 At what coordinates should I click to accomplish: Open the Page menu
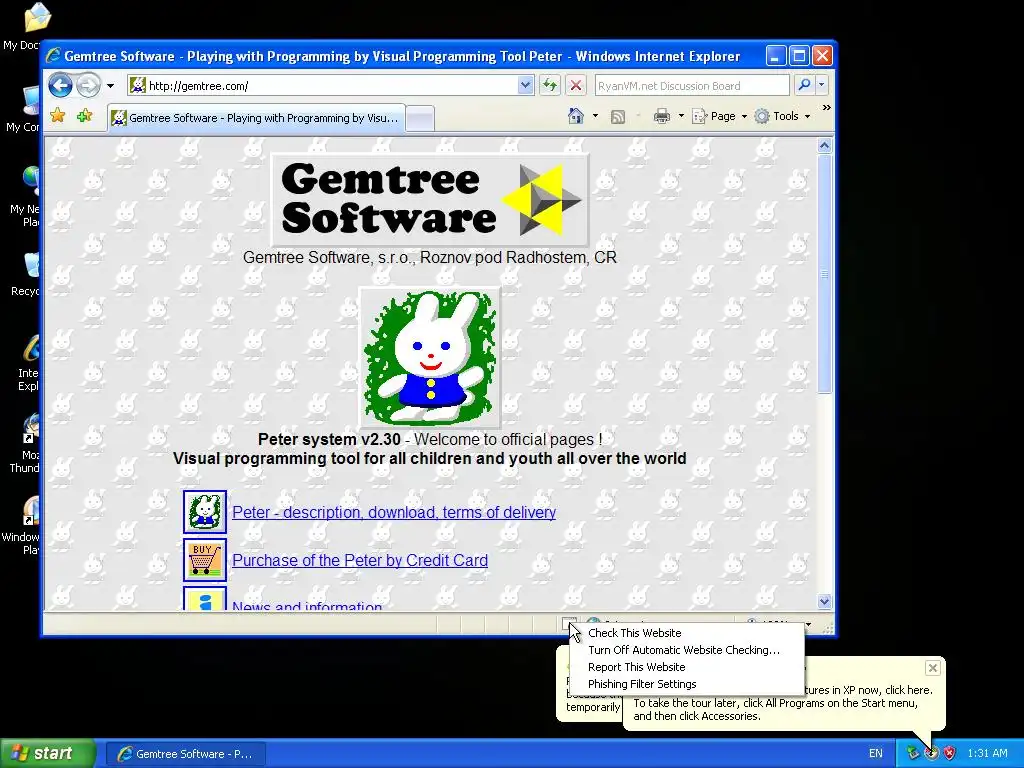719,116
